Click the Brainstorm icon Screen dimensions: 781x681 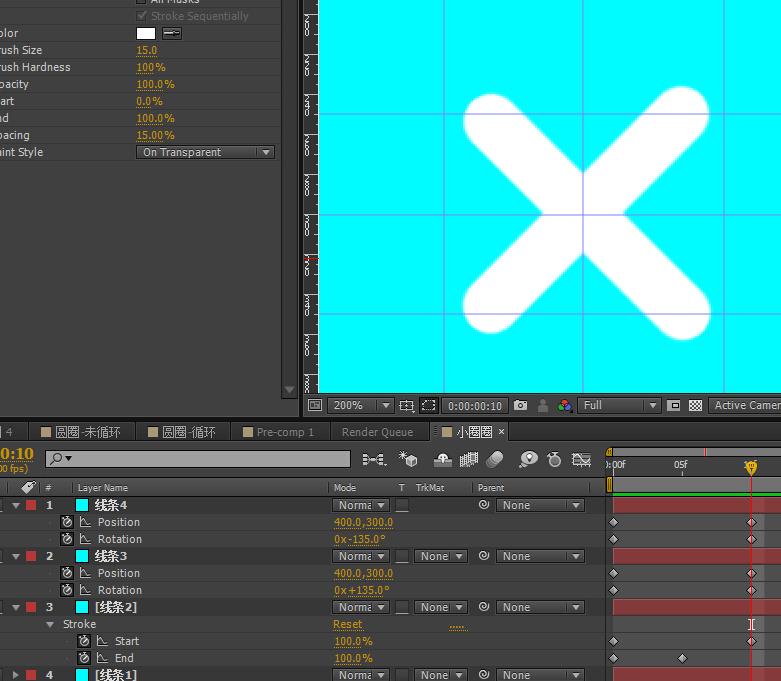(x=528, y=459)
